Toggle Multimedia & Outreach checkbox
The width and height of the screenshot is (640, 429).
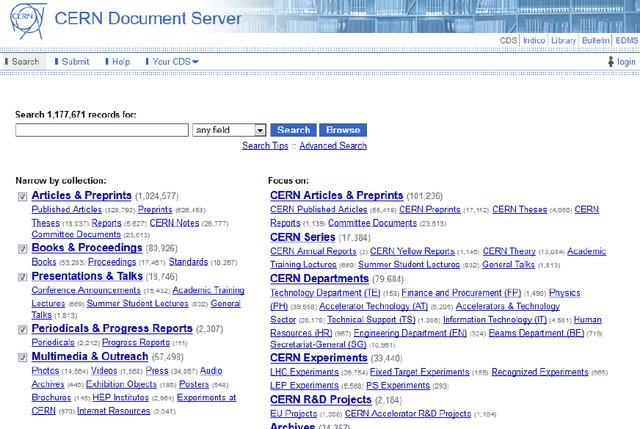click(22, 358)
